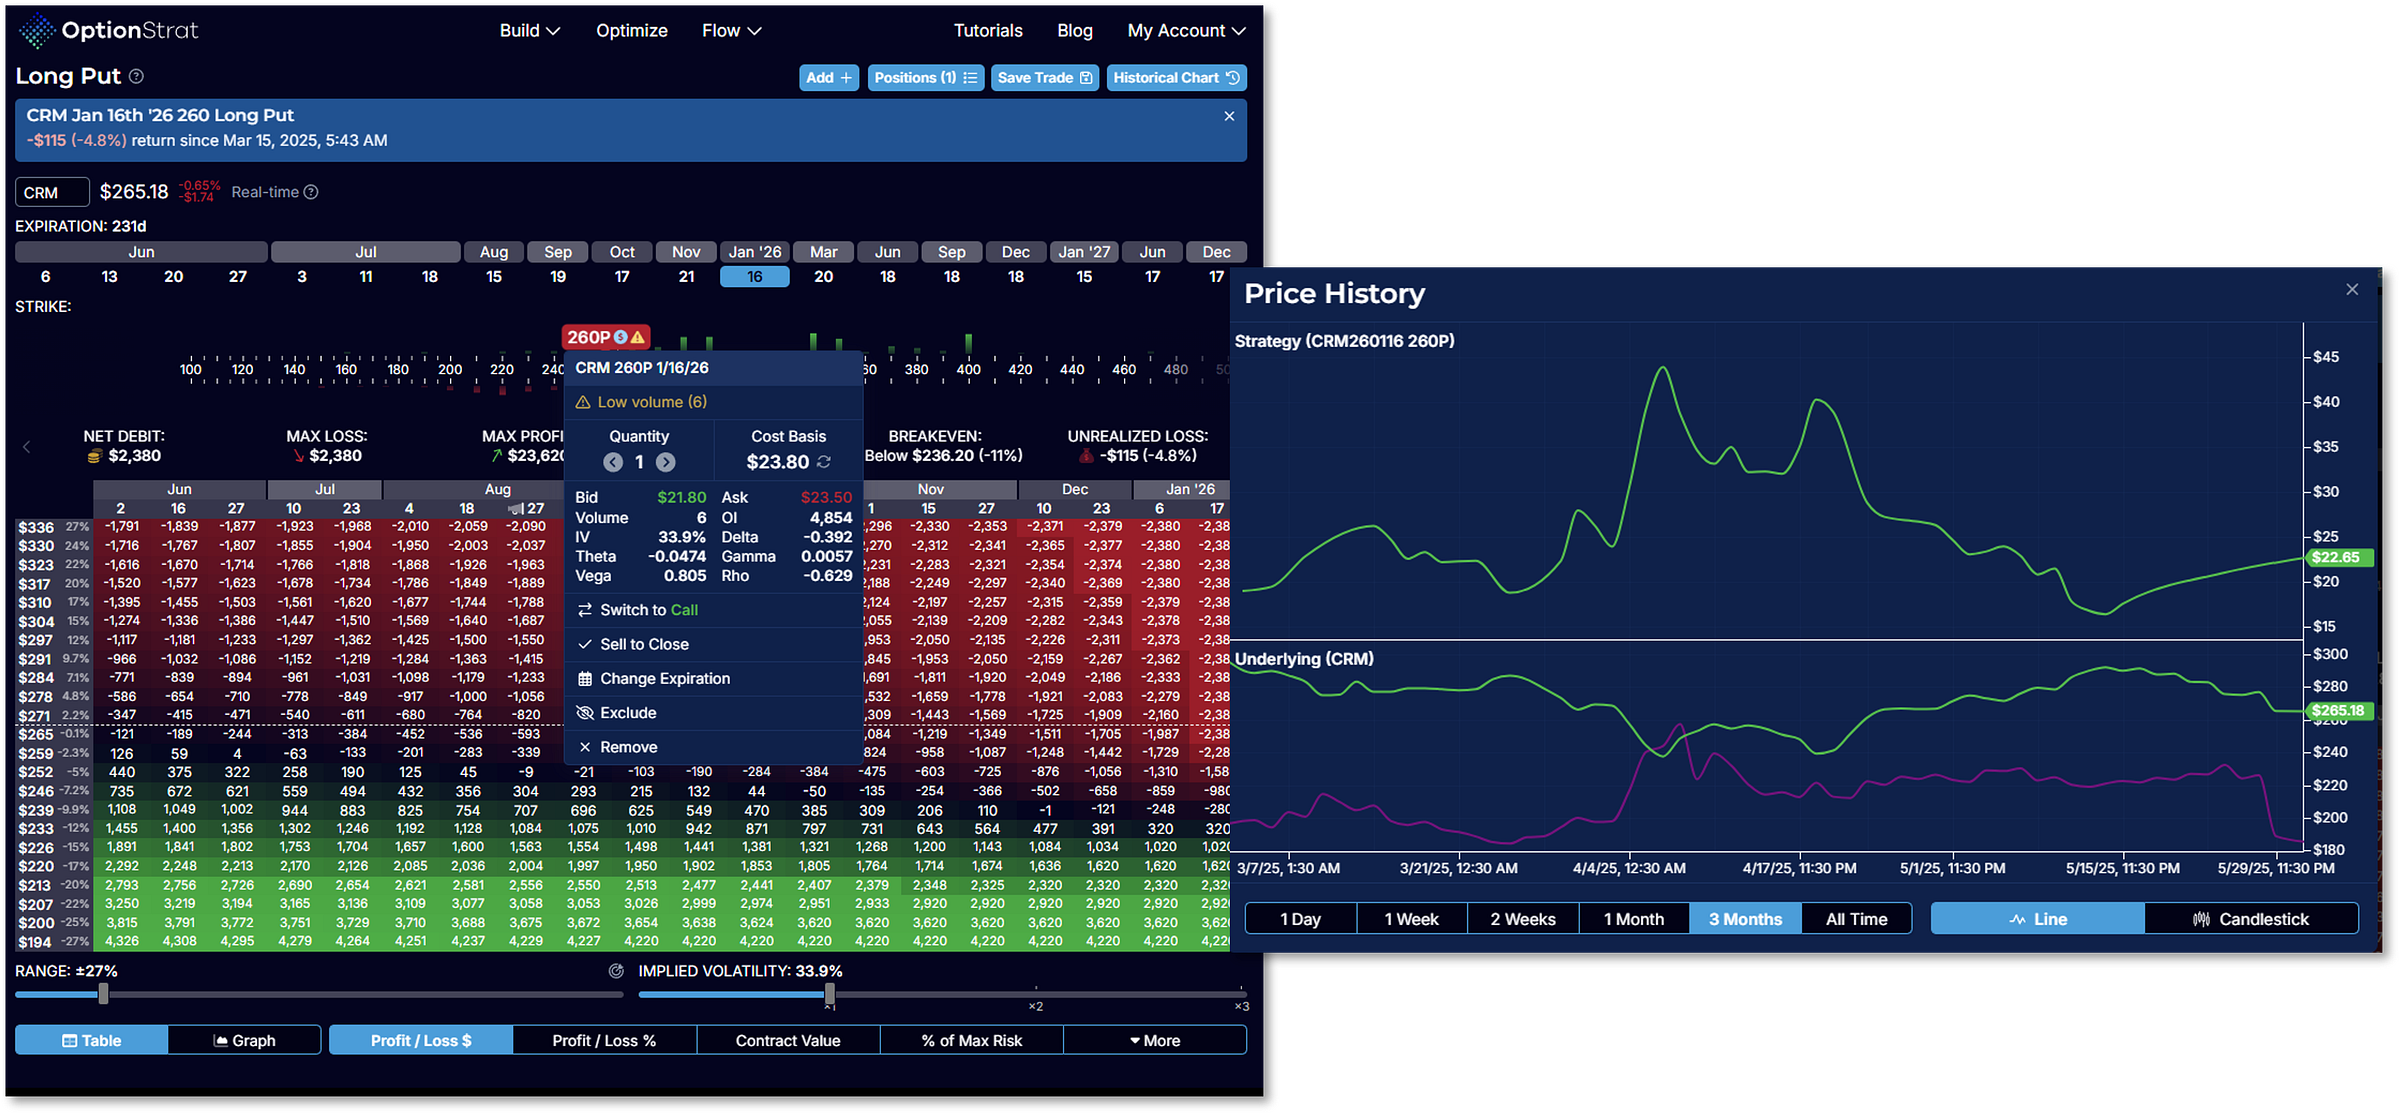Click the Max Loss arrow icon
This screenshot has height=1114, width=2400.
298,456
